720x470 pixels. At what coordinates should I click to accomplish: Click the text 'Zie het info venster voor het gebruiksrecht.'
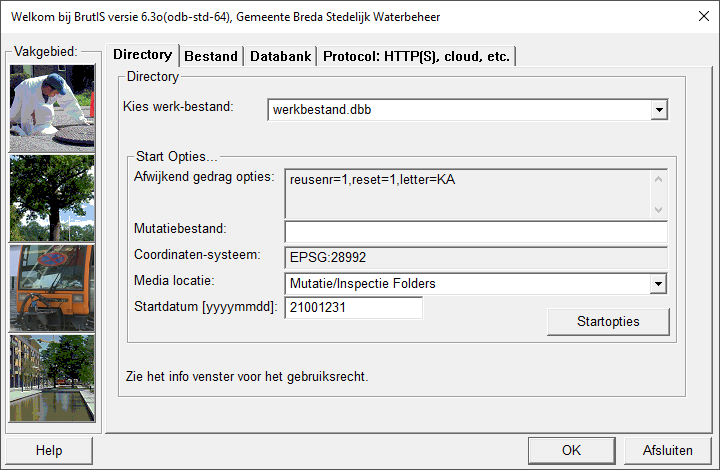pyautogui.click(x=247, y=377)
